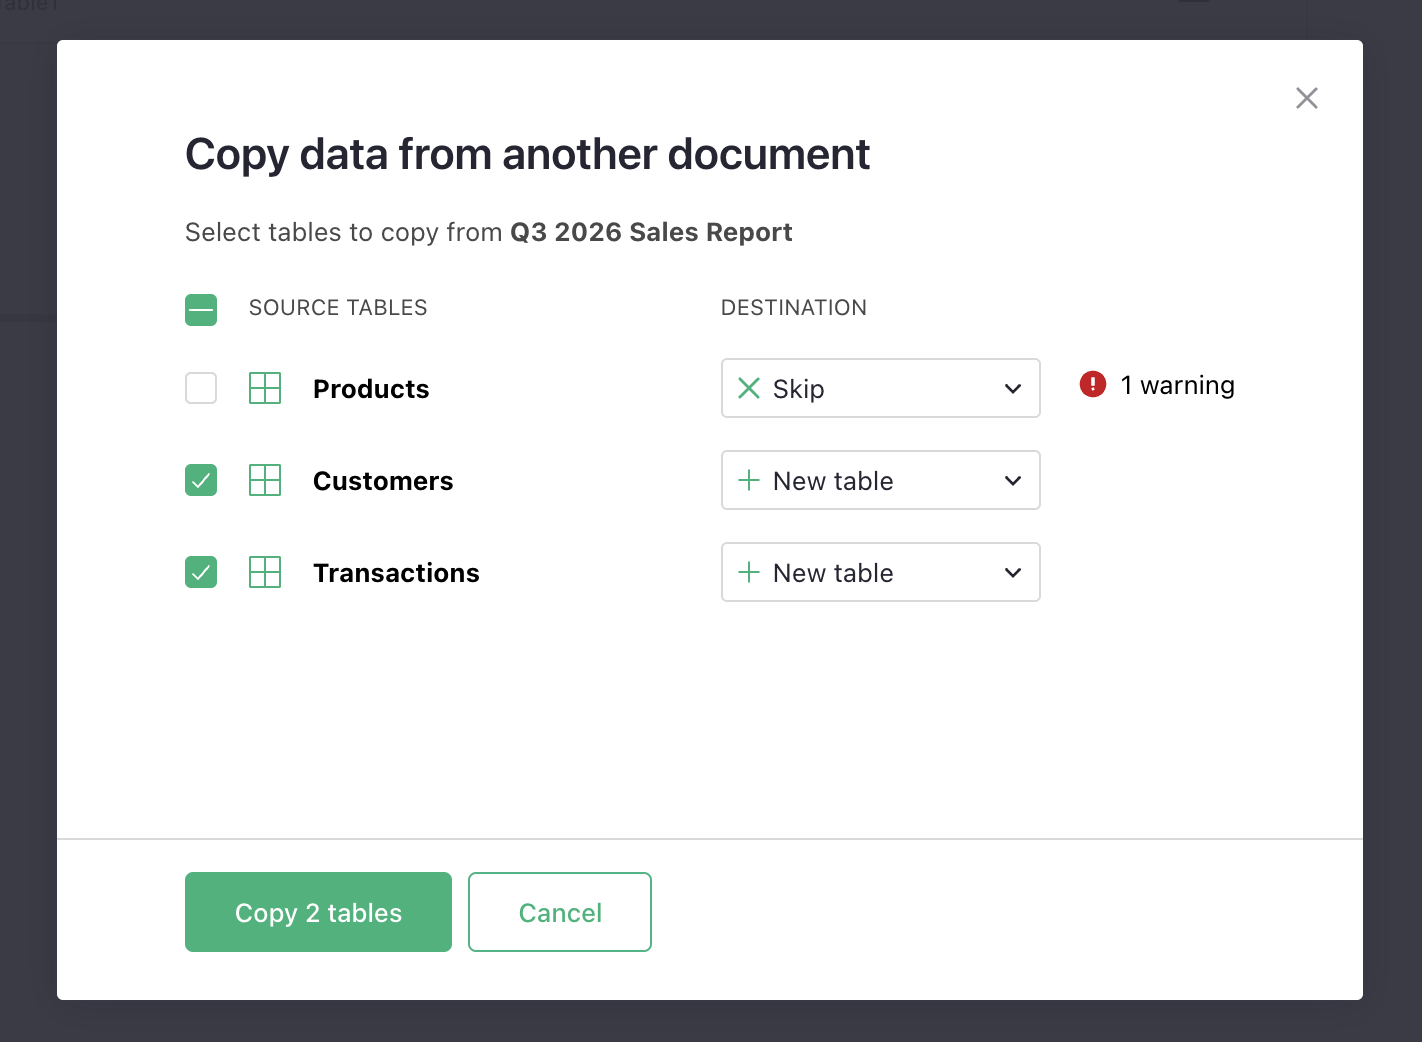Screen dimensions: 1422x1042
Task: Select the Transactions table name
Action: coord(396,573)
